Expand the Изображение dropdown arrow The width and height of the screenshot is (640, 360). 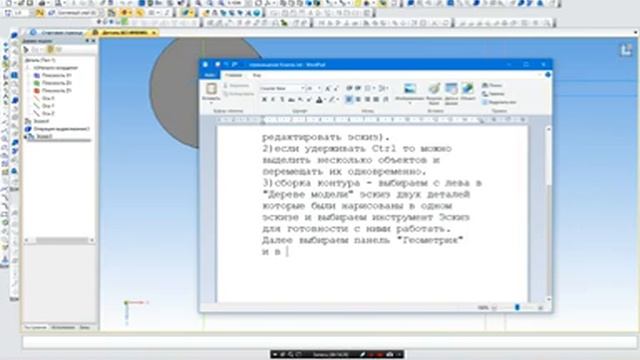(409, 103)
